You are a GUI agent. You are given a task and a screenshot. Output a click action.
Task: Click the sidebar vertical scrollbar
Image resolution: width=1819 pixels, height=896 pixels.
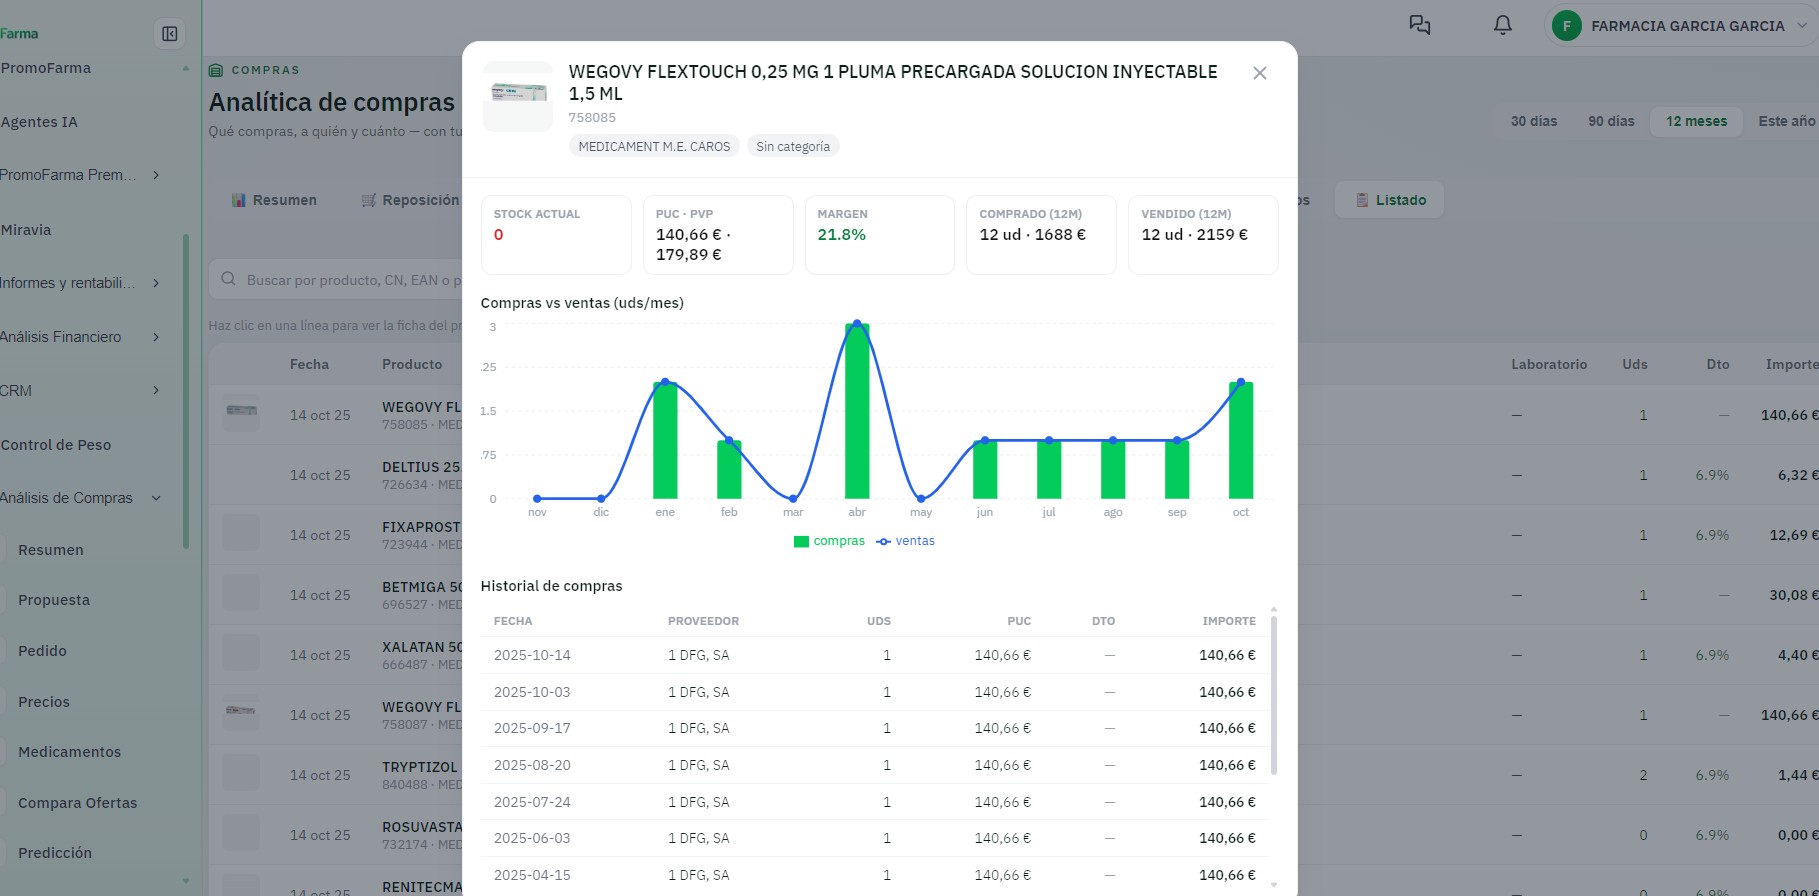coord(186,390)
